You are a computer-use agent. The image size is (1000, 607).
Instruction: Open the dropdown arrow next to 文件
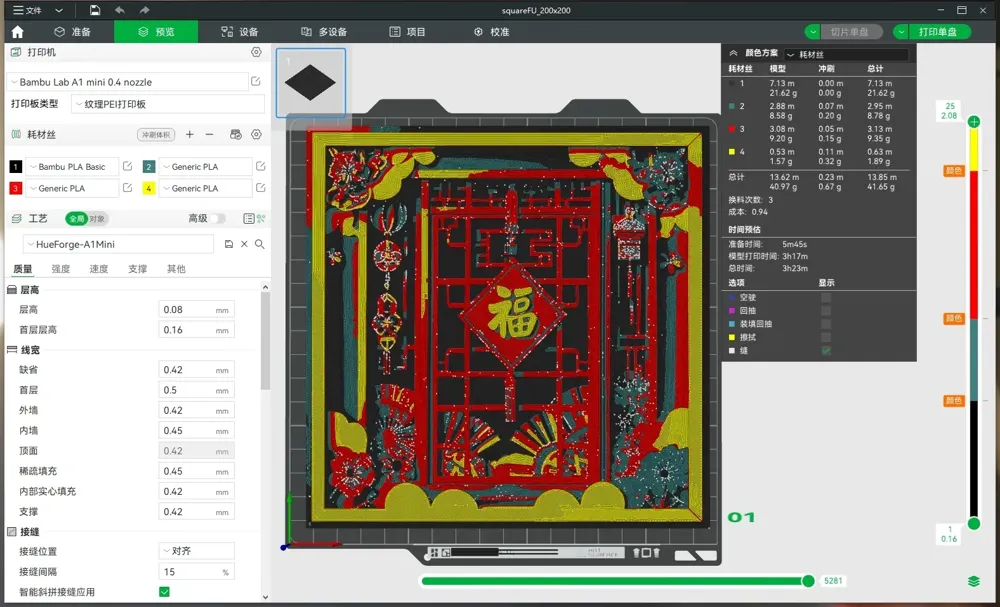[x=59, y=10]
